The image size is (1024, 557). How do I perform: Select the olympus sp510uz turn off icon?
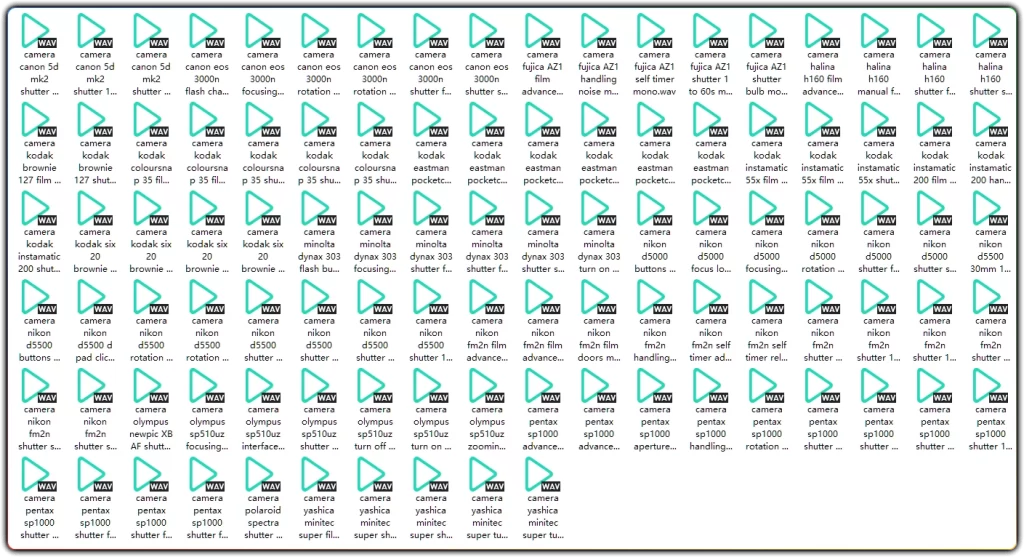point(375,386)
